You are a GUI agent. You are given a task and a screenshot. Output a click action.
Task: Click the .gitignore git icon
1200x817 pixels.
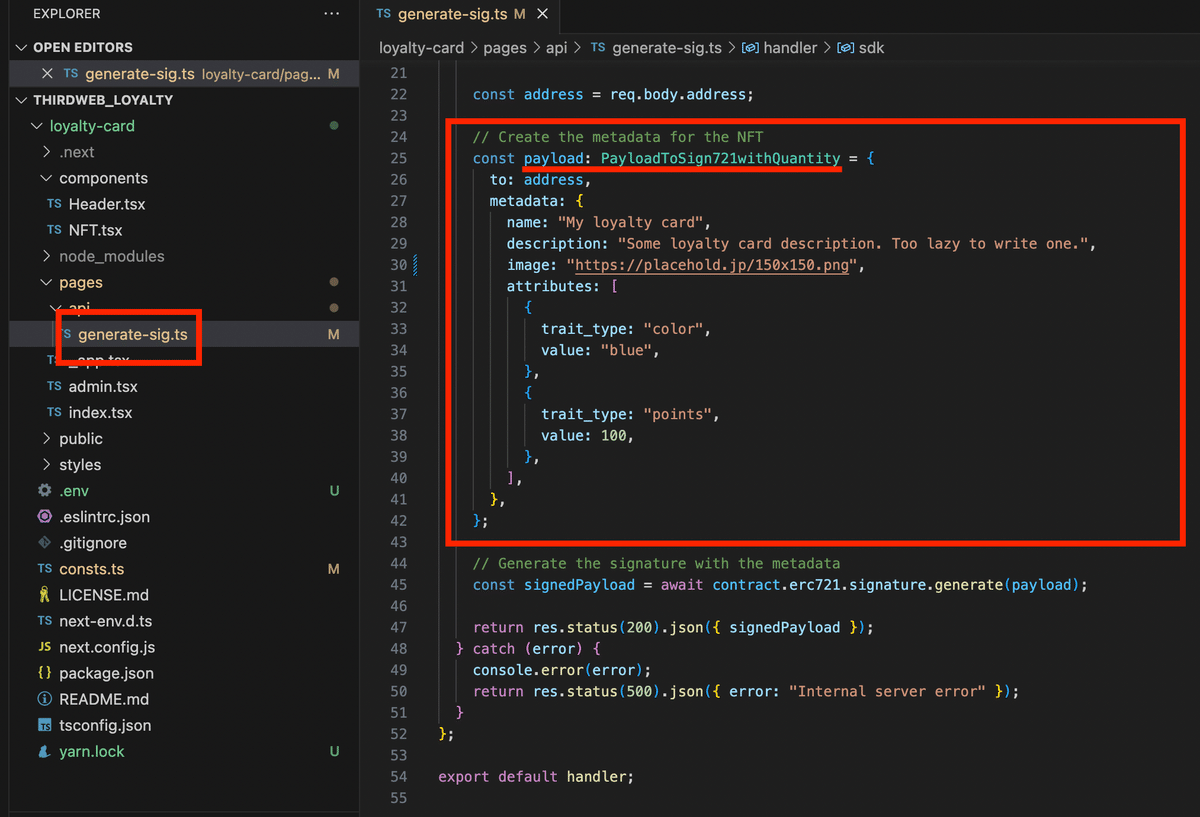[44, 542]
